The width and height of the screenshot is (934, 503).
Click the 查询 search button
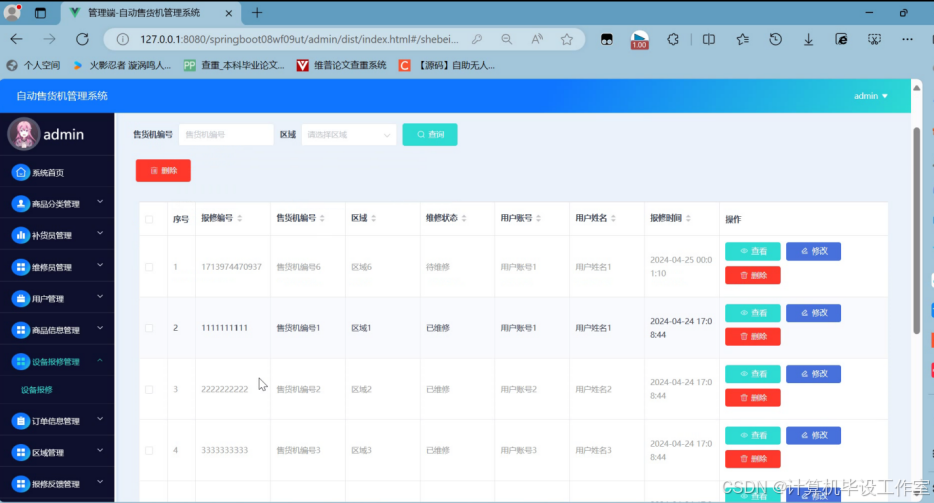pyautogui.click(x=430, y=135)
